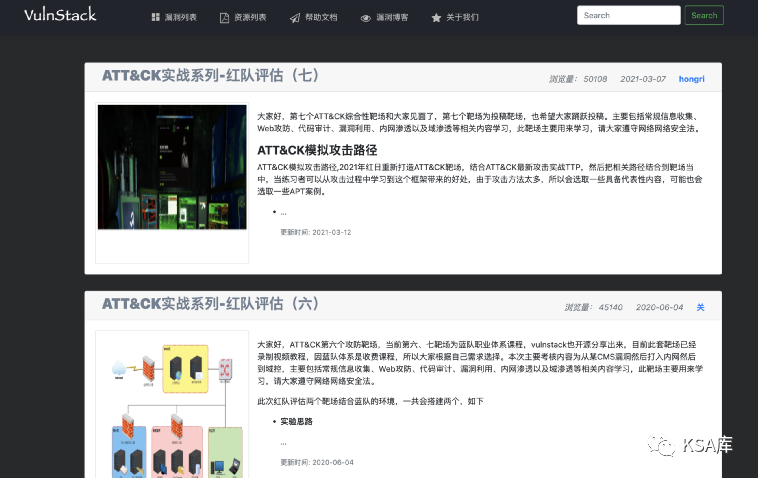The width and height of the screenshot is (758, 478).
Task: Click the document icon beside 资源列表
Action: (224, 18)
